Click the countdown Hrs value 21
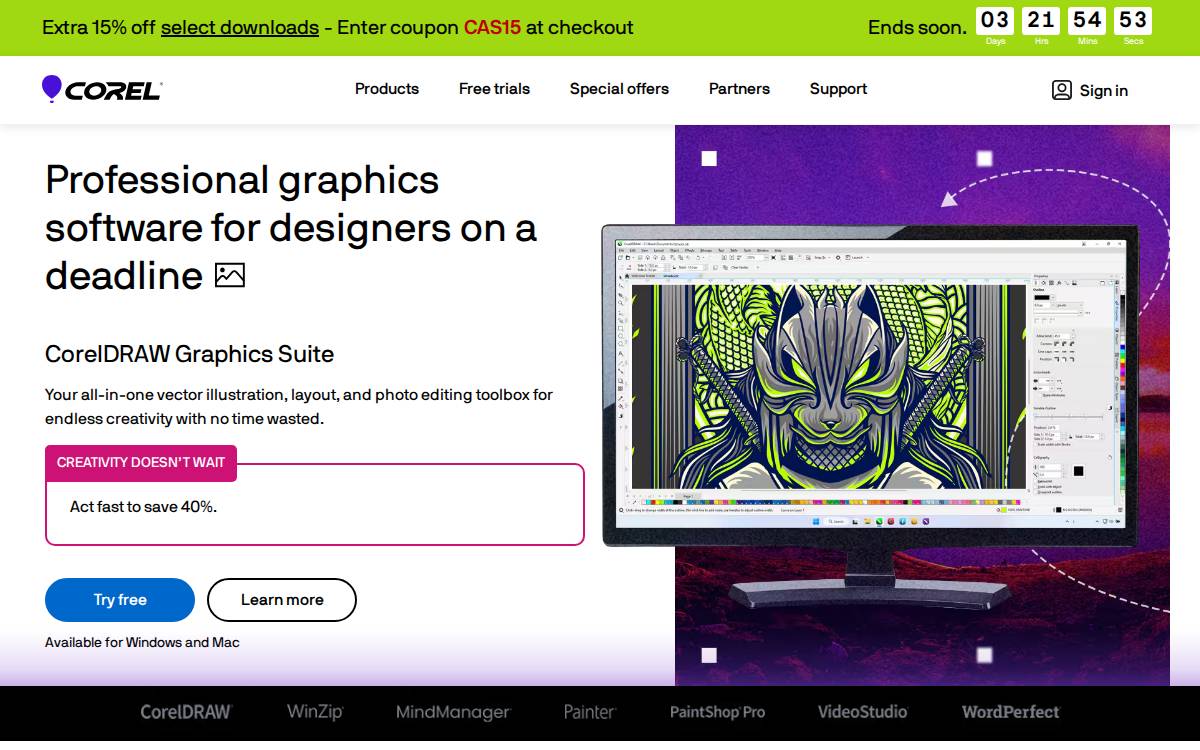 click(1041, 20)
